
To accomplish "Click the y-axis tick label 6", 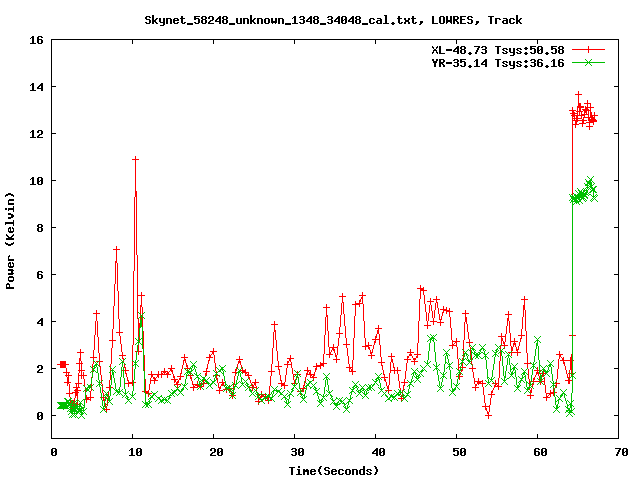I will (x=40, y=275).
